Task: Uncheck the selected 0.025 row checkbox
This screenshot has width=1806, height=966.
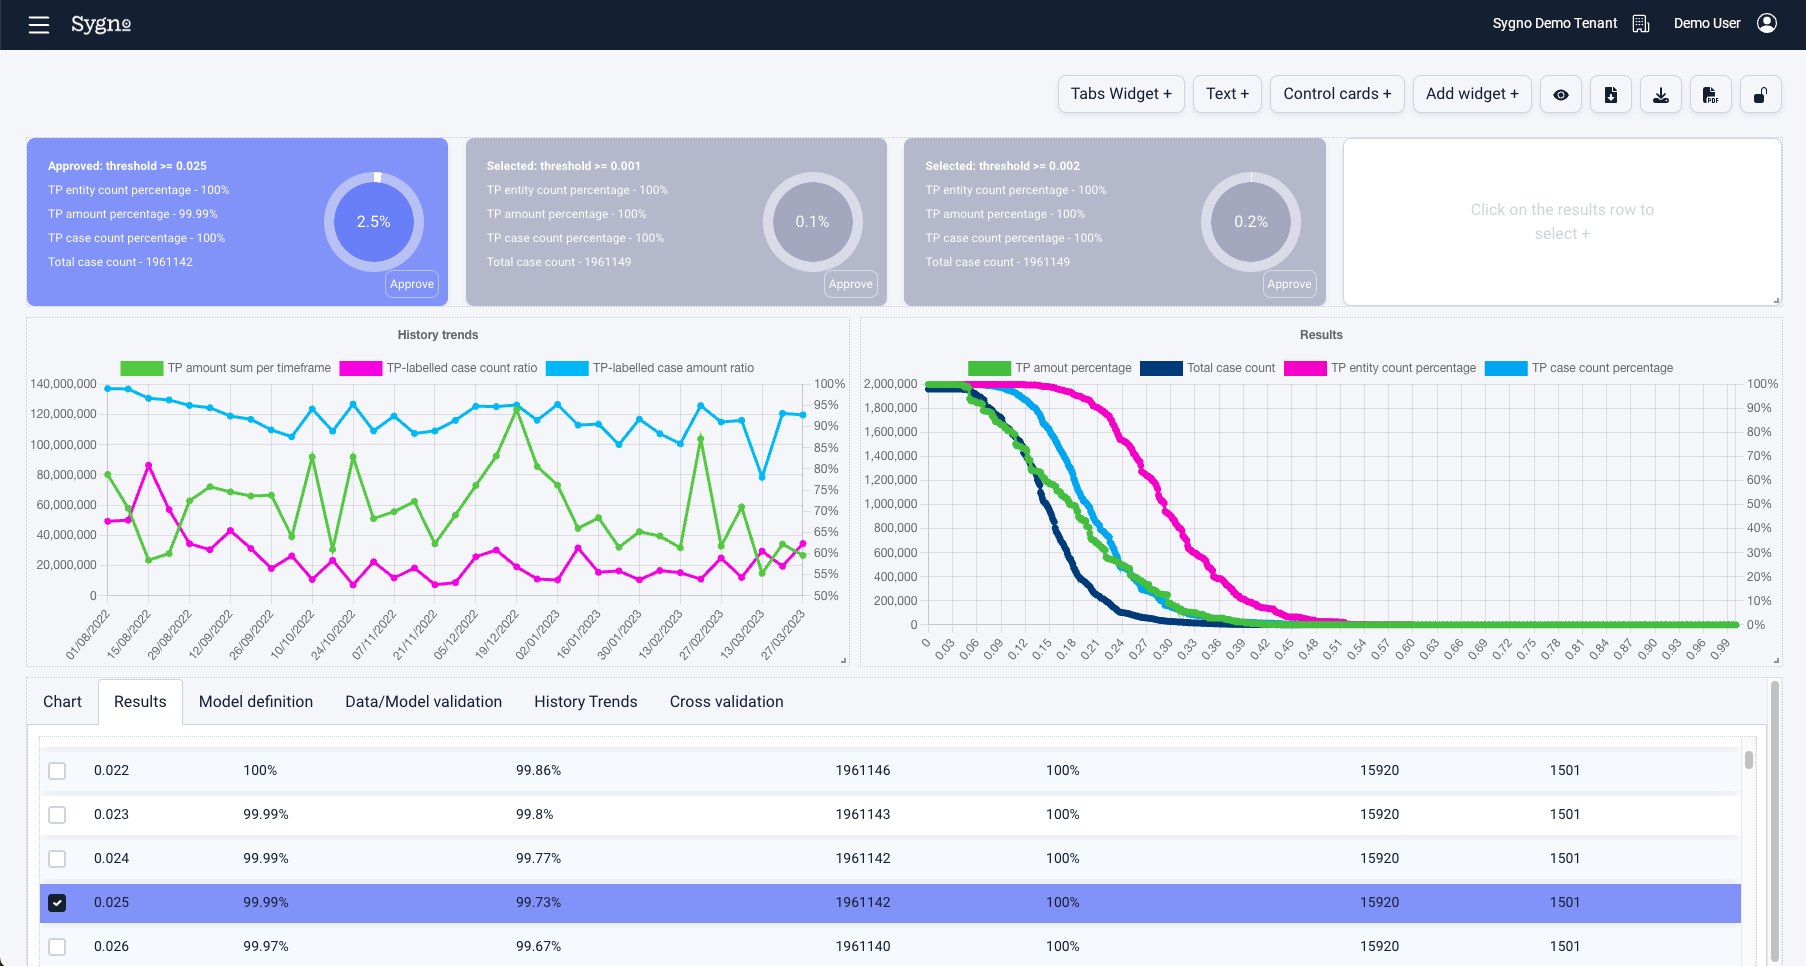Action: (x=57, y=903)
